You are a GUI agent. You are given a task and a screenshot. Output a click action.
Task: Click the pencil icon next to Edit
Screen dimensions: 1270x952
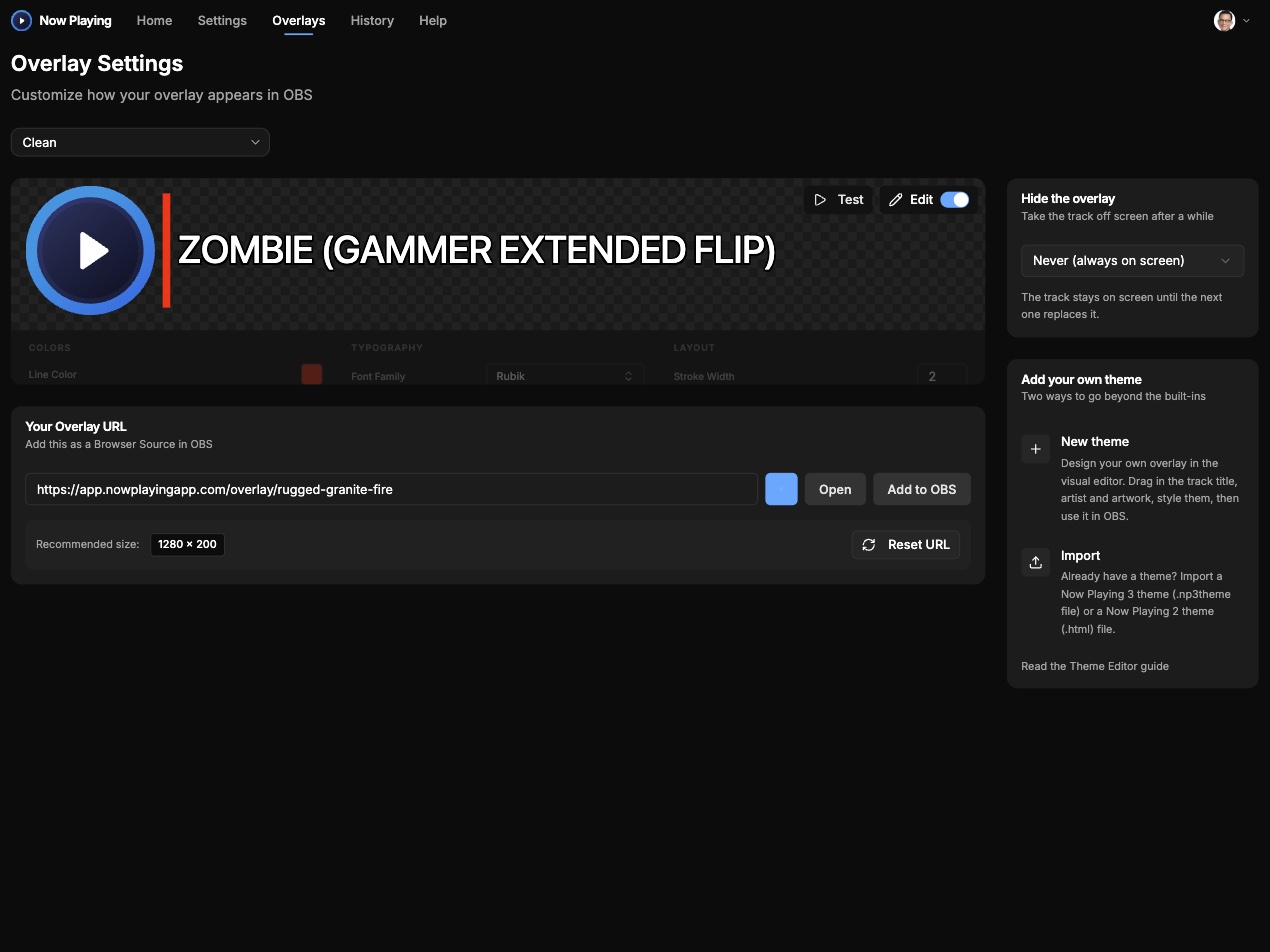(x=896, y=200)
